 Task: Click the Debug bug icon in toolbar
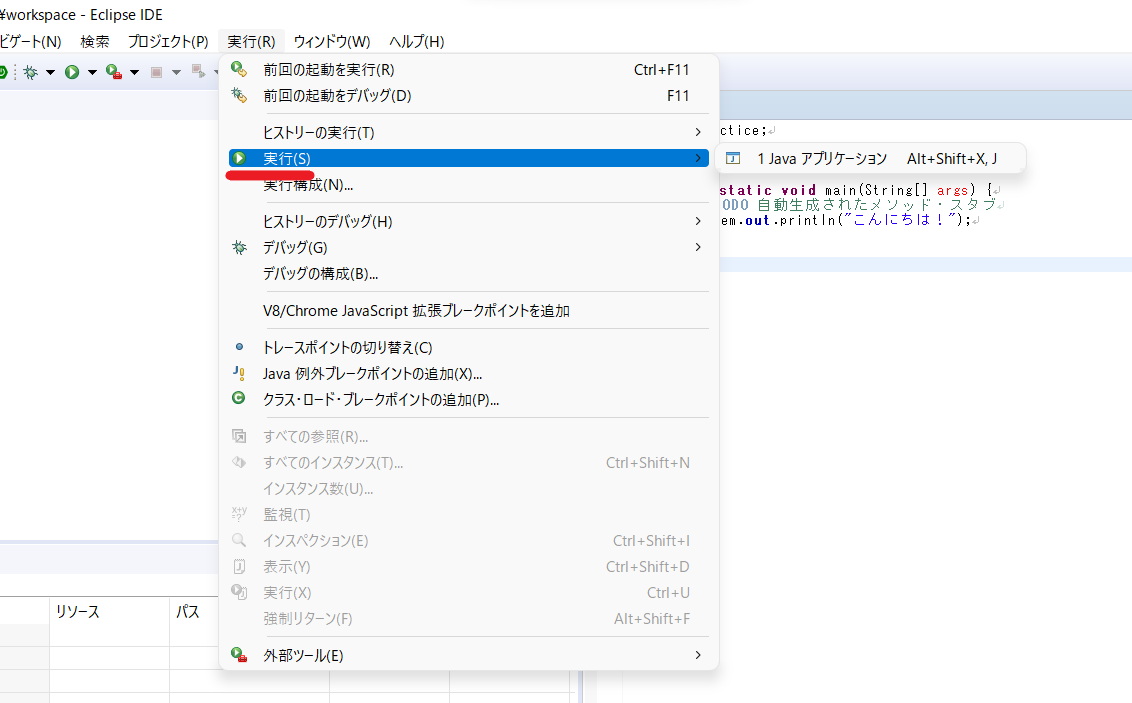coord(30,72)
